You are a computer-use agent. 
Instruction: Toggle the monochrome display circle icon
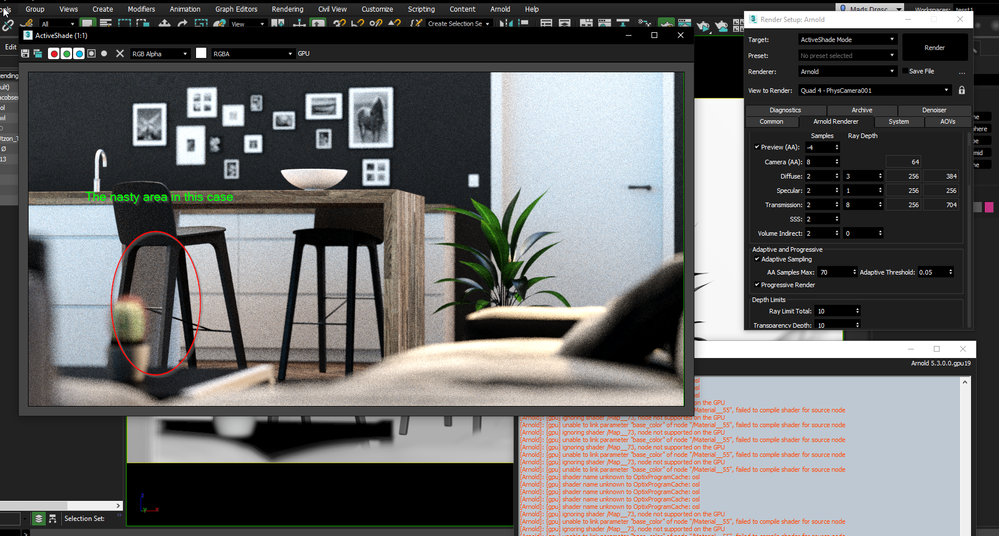(104, 54)
